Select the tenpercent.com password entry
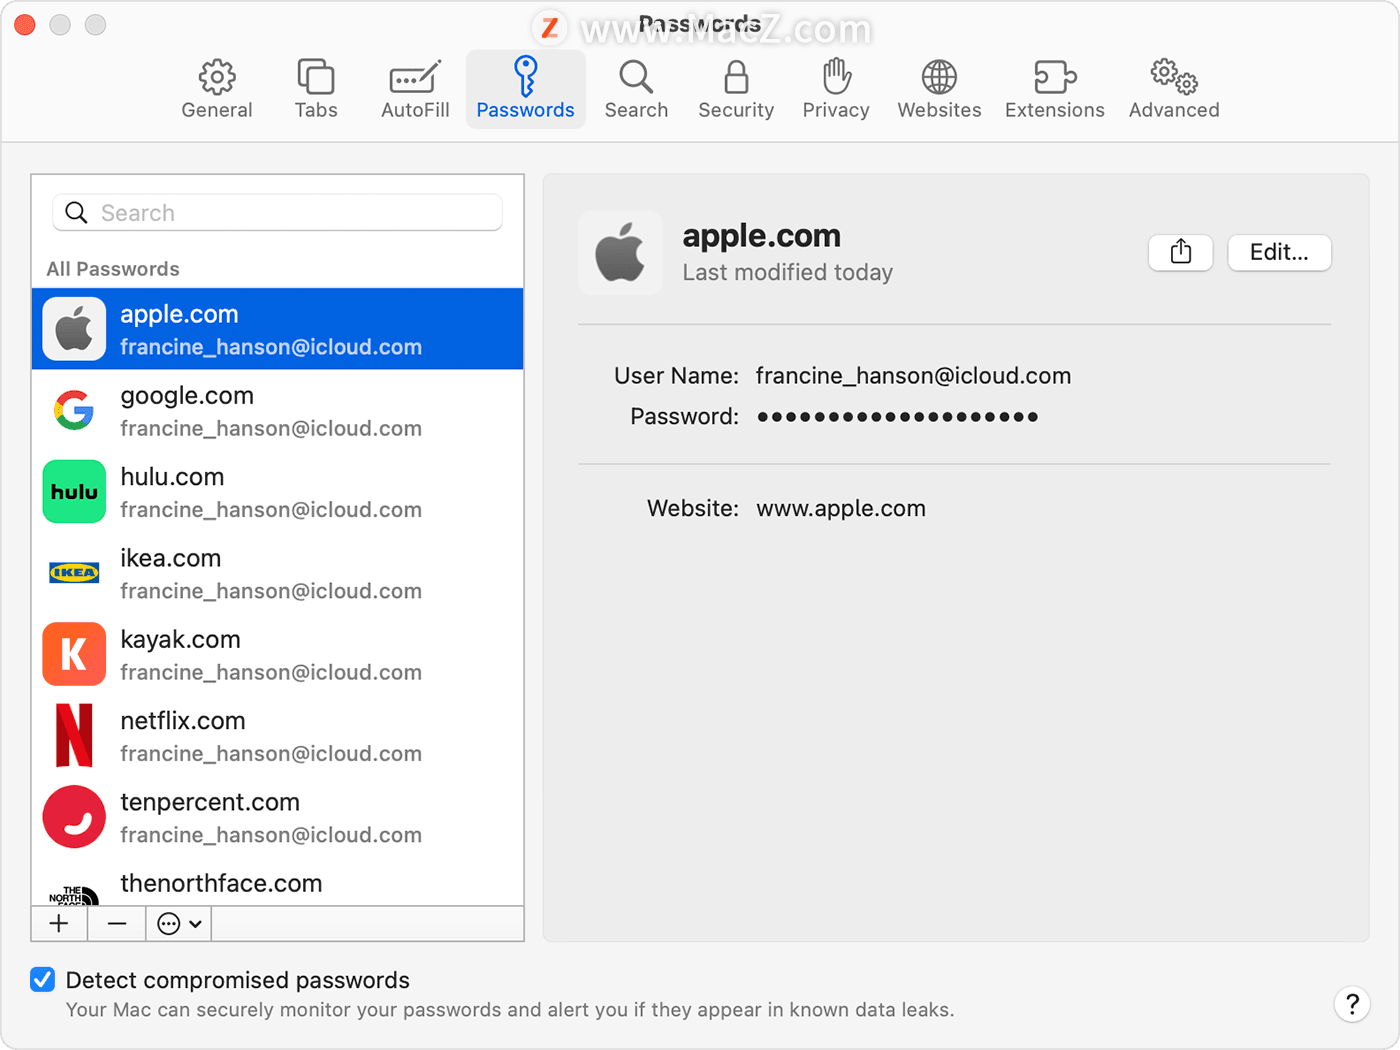Viewport: 1400px width, 1050px height. (278, 817)
